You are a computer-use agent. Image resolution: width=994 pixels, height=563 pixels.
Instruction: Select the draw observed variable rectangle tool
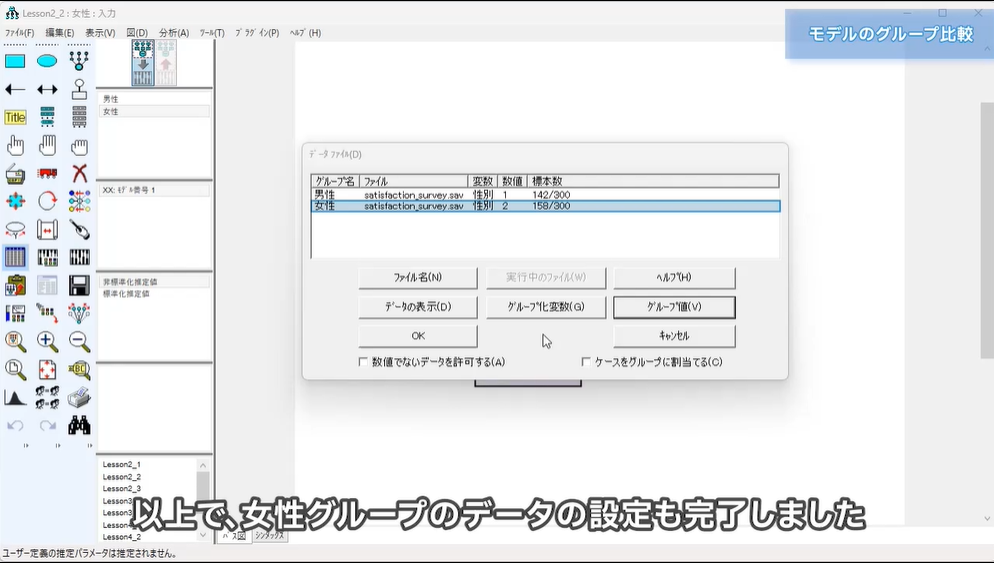[x=15, y=61]
